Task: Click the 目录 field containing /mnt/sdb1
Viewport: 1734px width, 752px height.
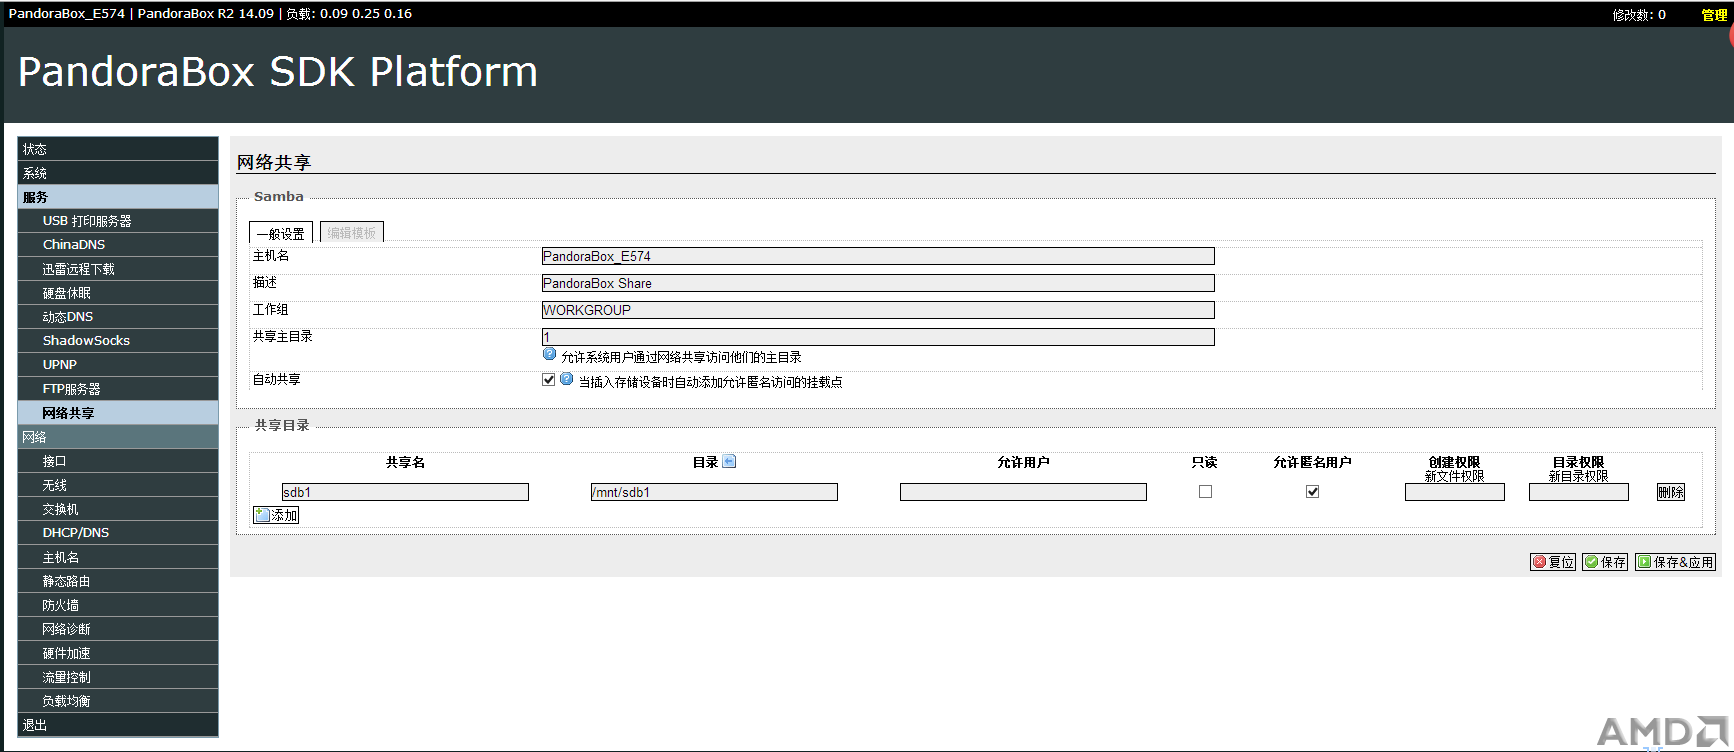Action: click(x=714, y=492)
